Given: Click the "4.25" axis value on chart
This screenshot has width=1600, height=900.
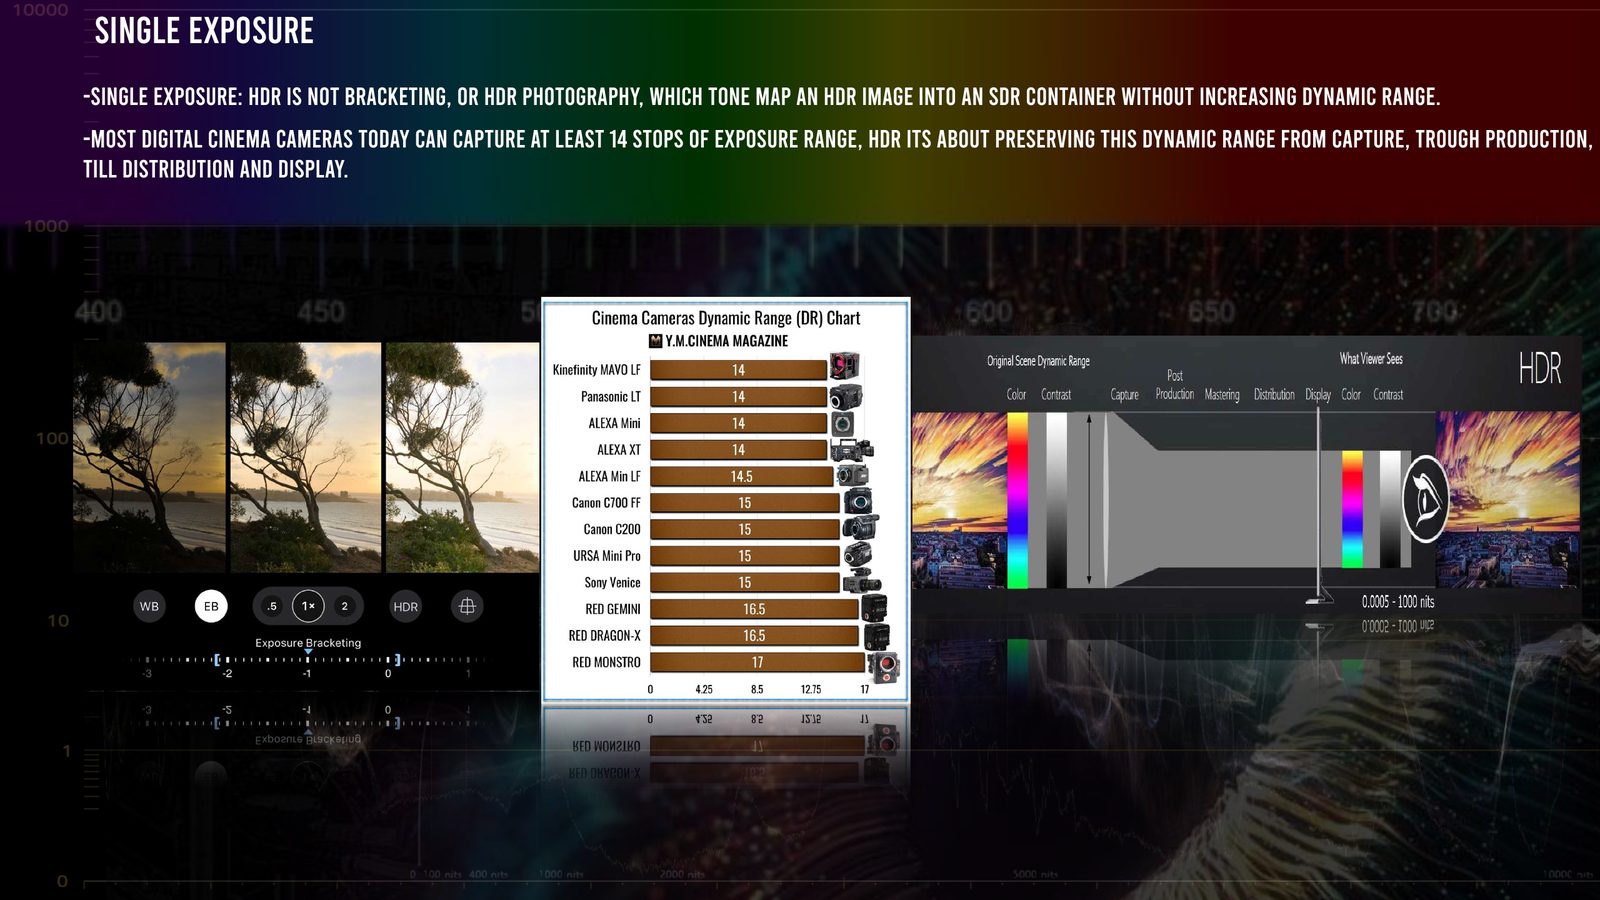Looking at the screenshot, I should [x=704, y=689].
